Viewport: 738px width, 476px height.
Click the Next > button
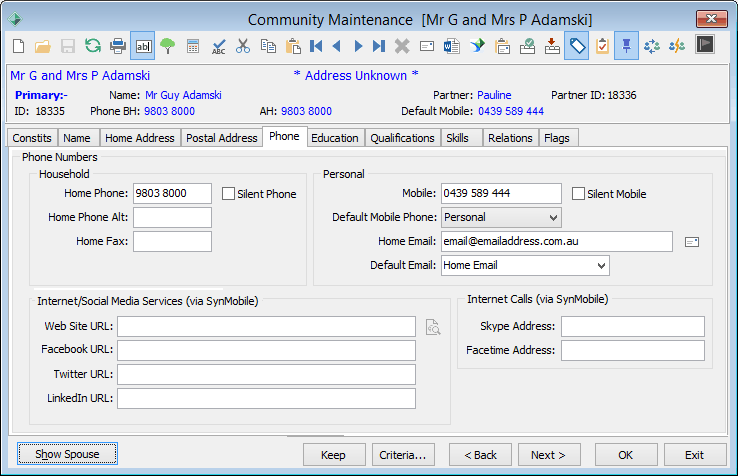(x=549, y=455)
